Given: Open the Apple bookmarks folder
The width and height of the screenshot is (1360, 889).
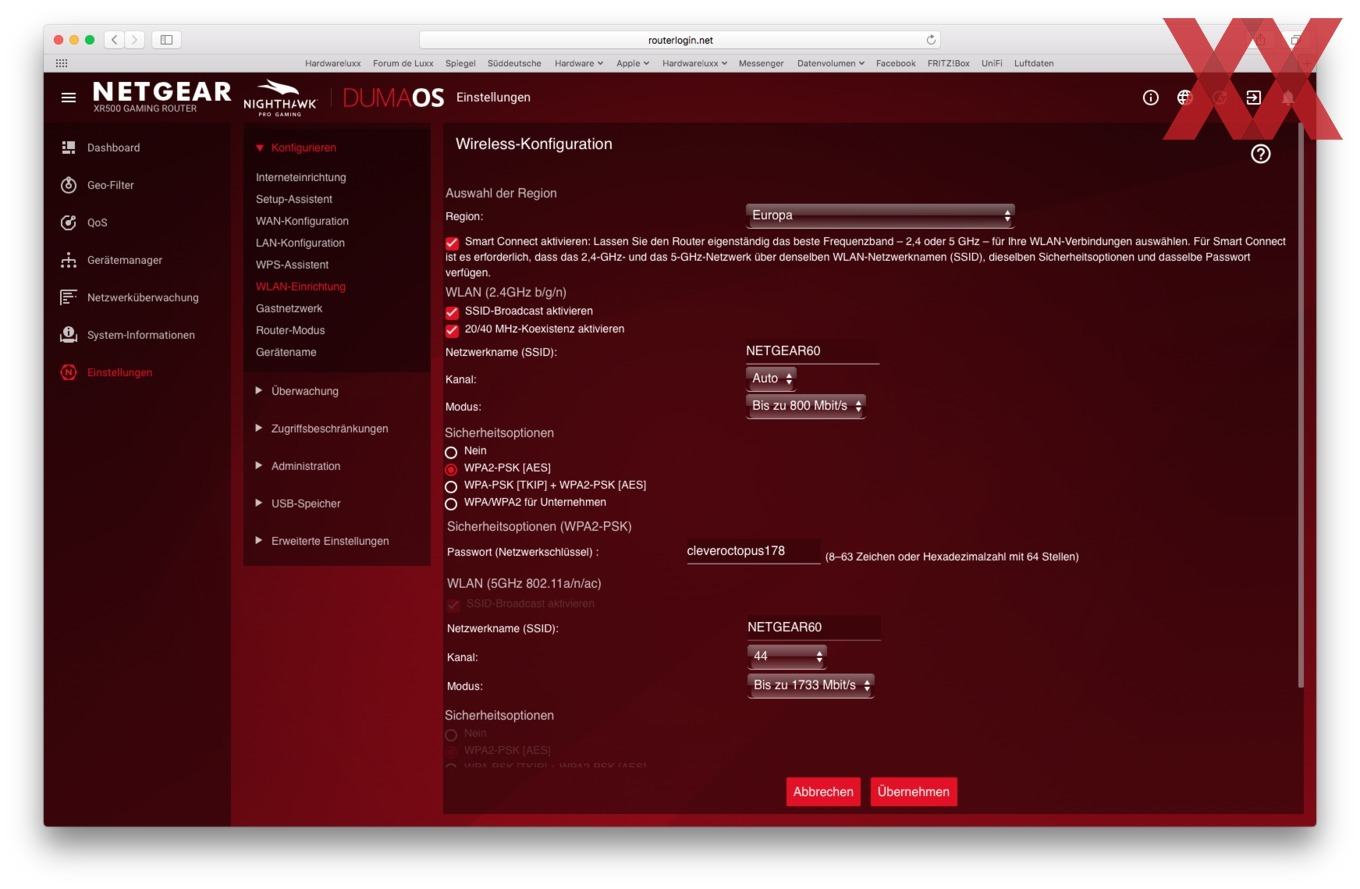Looking at the screenshot, I should (x=632, y=63).
